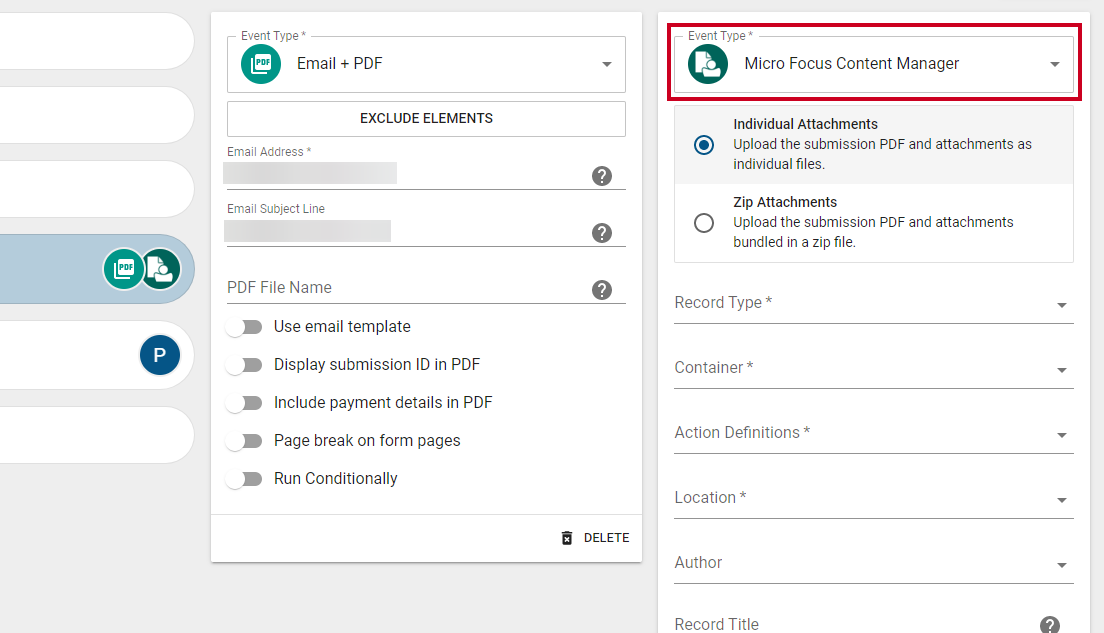Image resolution: width=1104 pixels, height=633 pixels.
Task: Click the Email + PDF event type icon
Action: coord(261,64)
